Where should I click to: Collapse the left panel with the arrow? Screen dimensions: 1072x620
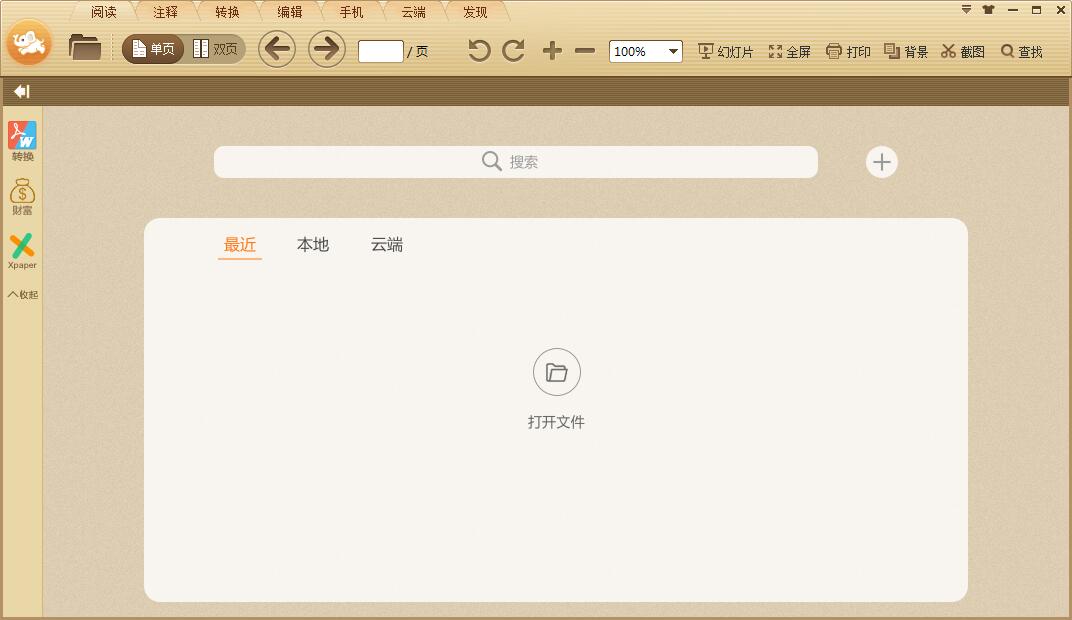click(x=21, y=91)
